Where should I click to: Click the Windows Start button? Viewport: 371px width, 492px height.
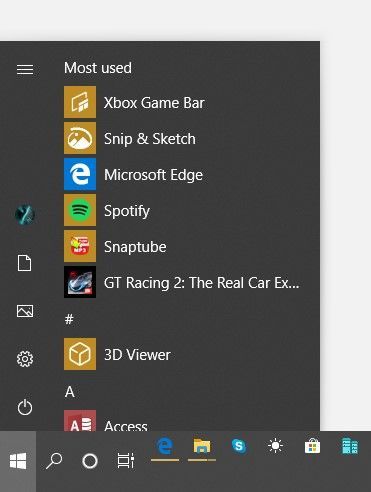pyautogui.click(x=18, y=461)
